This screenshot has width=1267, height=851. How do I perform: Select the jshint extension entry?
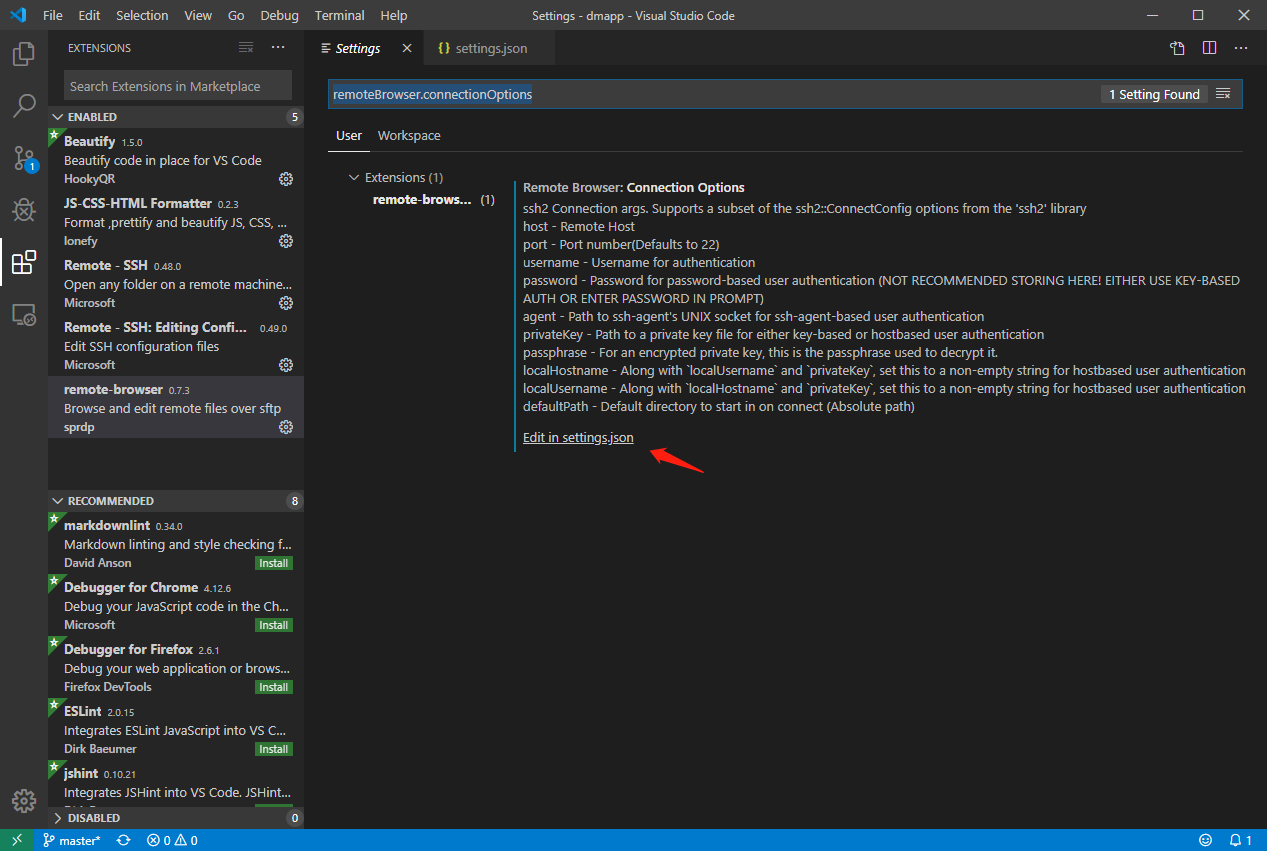[x=176, y=784]
